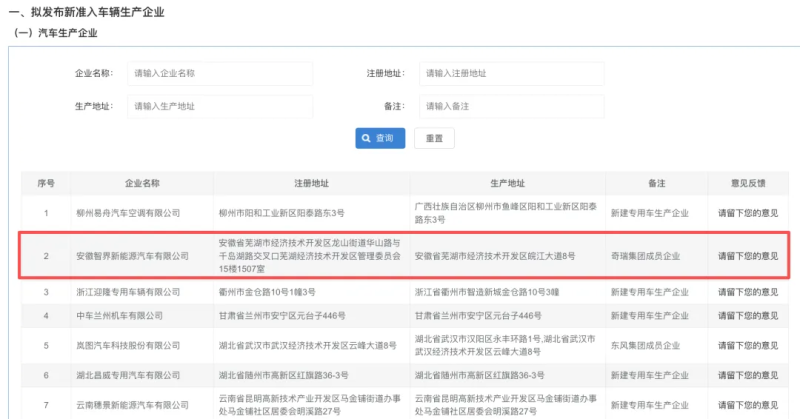Select company name 中车兰州机车有限公司
This screenshot has width=800, height=419.
pyautogui.click(x=119, y=316)
